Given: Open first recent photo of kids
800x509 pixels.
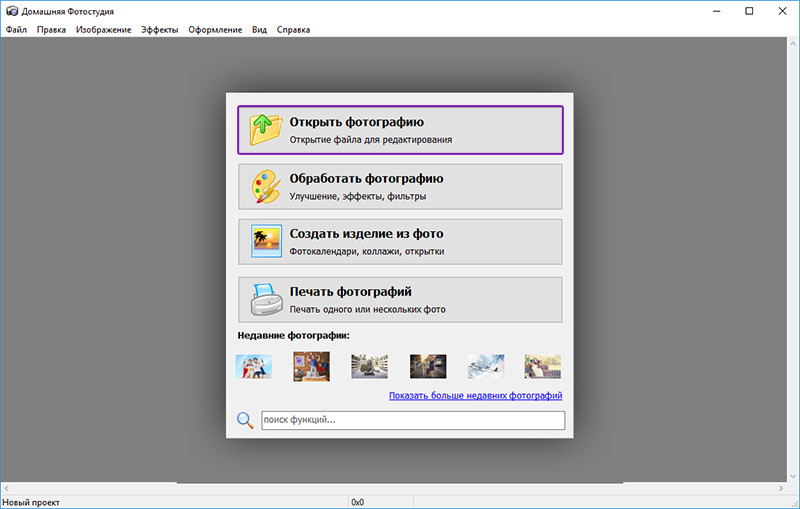Looking at the screenshot, I should (254, 366).
